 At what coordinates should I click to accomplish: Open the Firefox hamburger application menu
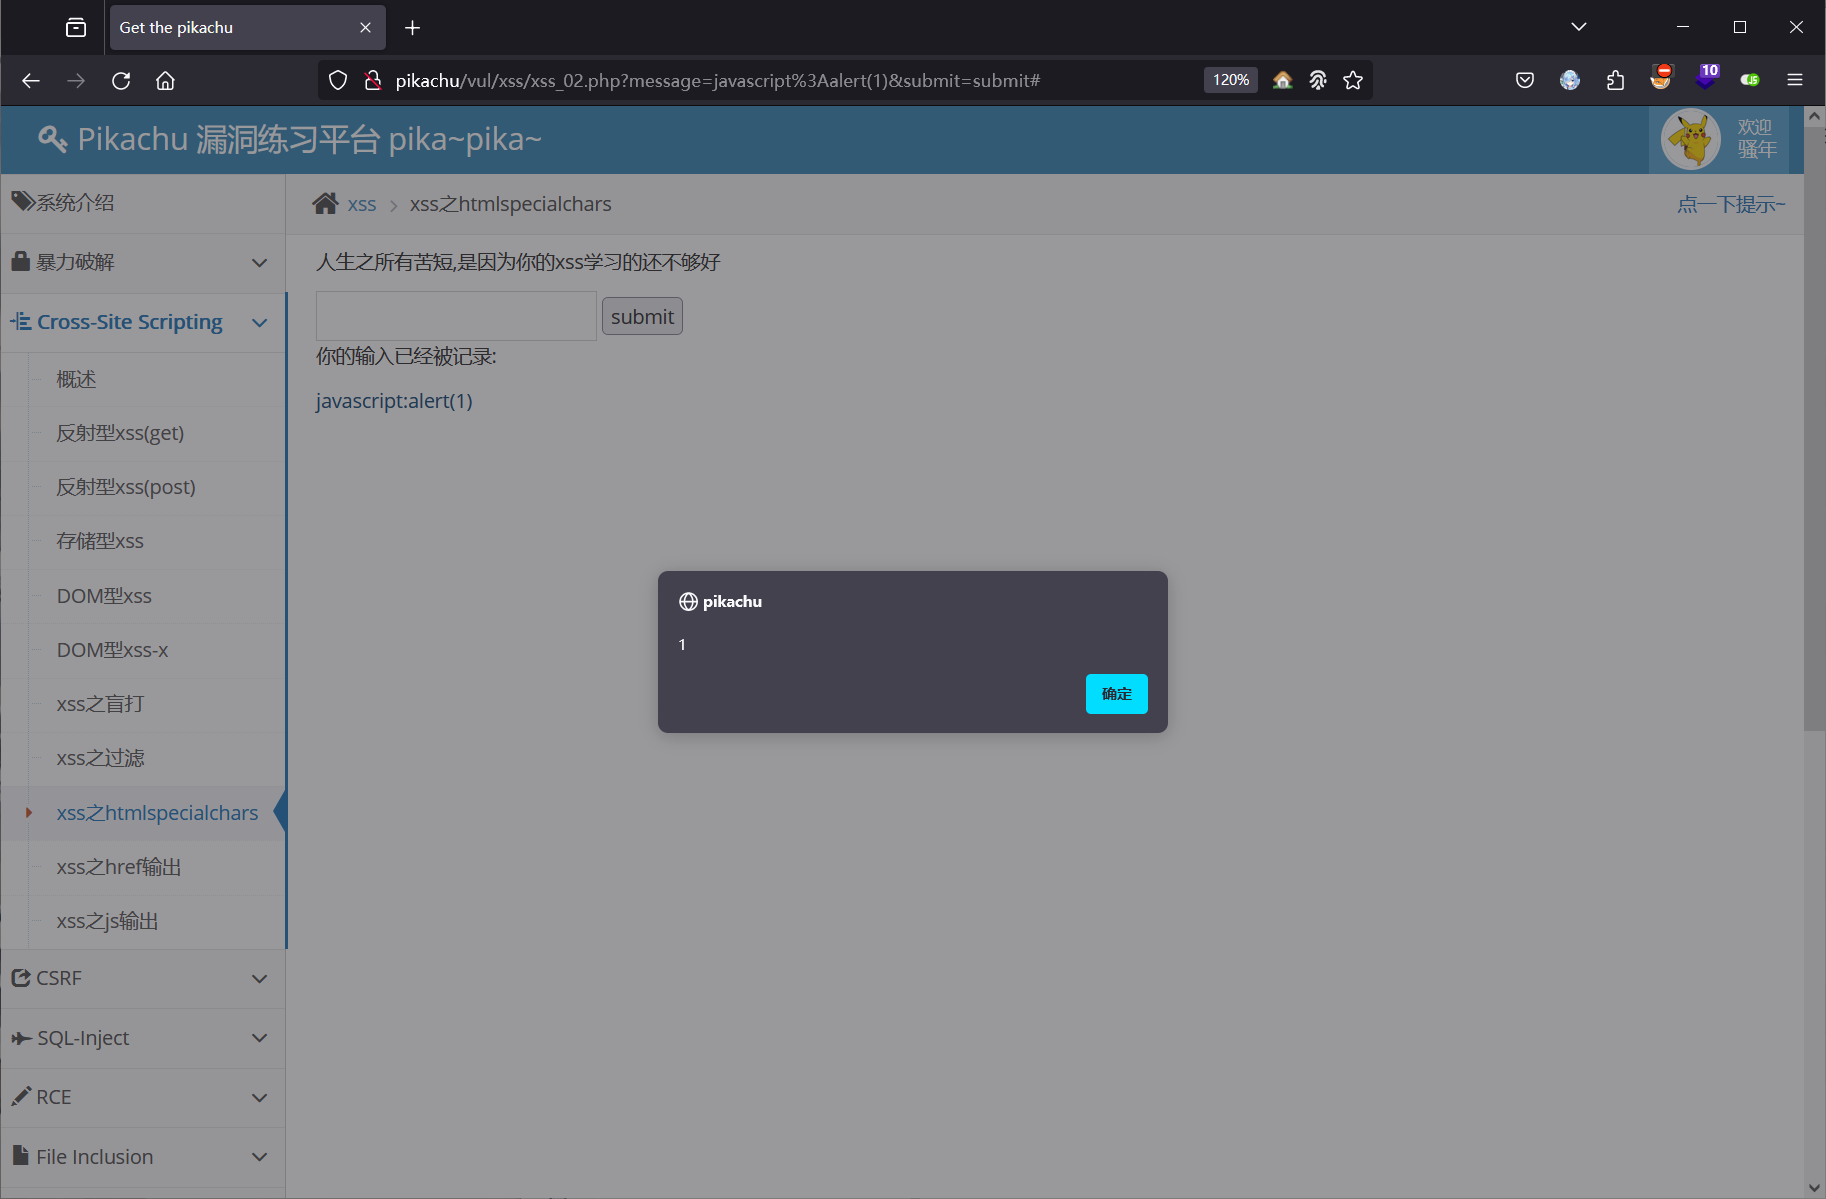(1795, 80)
